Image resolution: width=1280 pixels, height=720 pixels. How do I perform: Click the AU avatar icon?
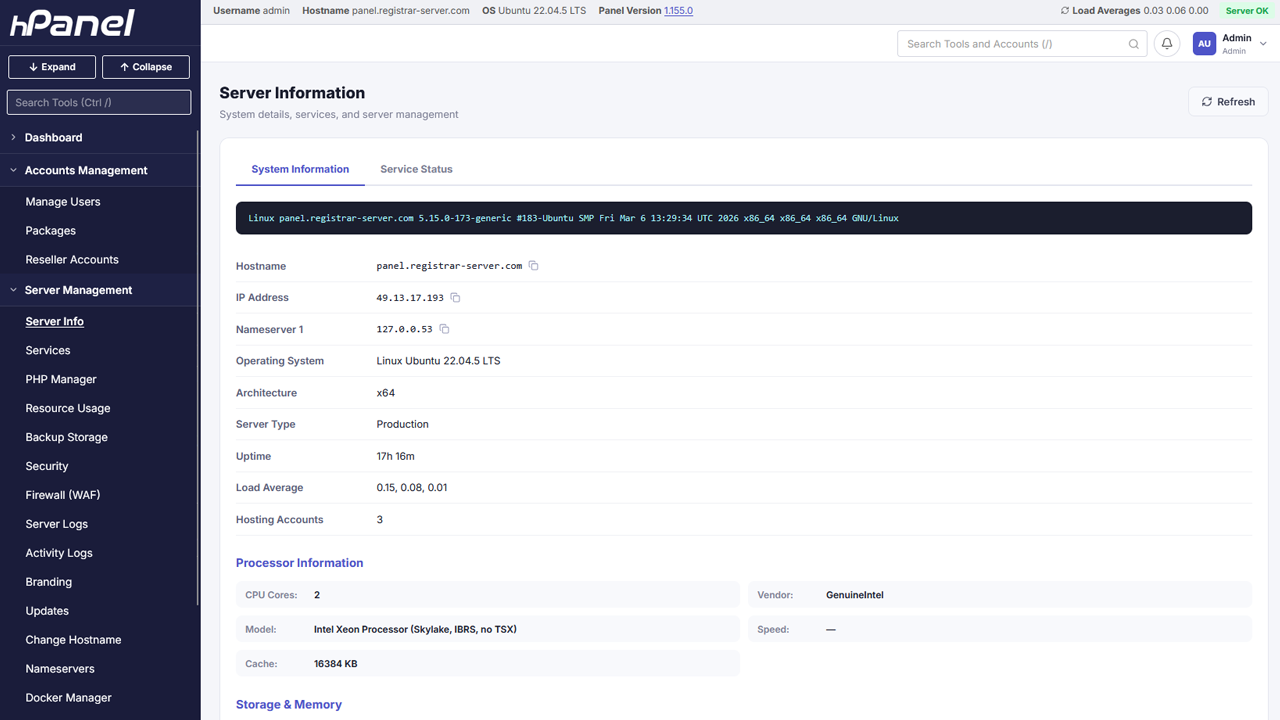coord(1204,44)
